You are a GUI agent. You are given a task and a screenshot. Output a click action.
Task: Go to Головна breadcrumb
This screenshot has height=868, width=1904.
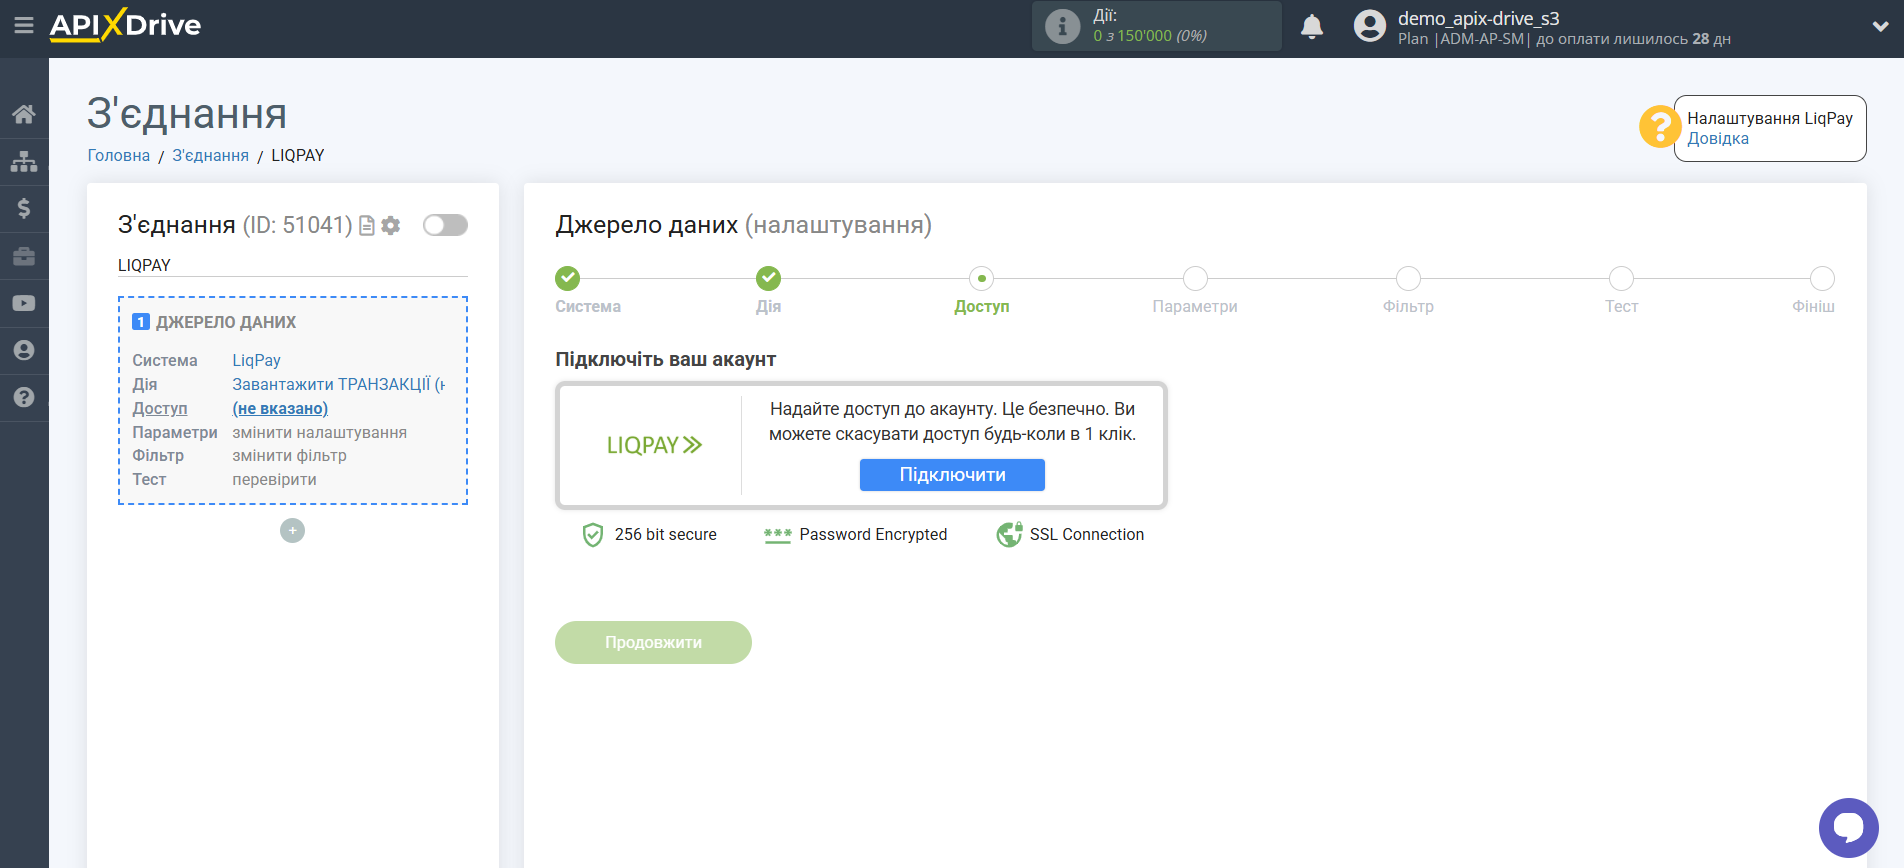coord(118,155)
